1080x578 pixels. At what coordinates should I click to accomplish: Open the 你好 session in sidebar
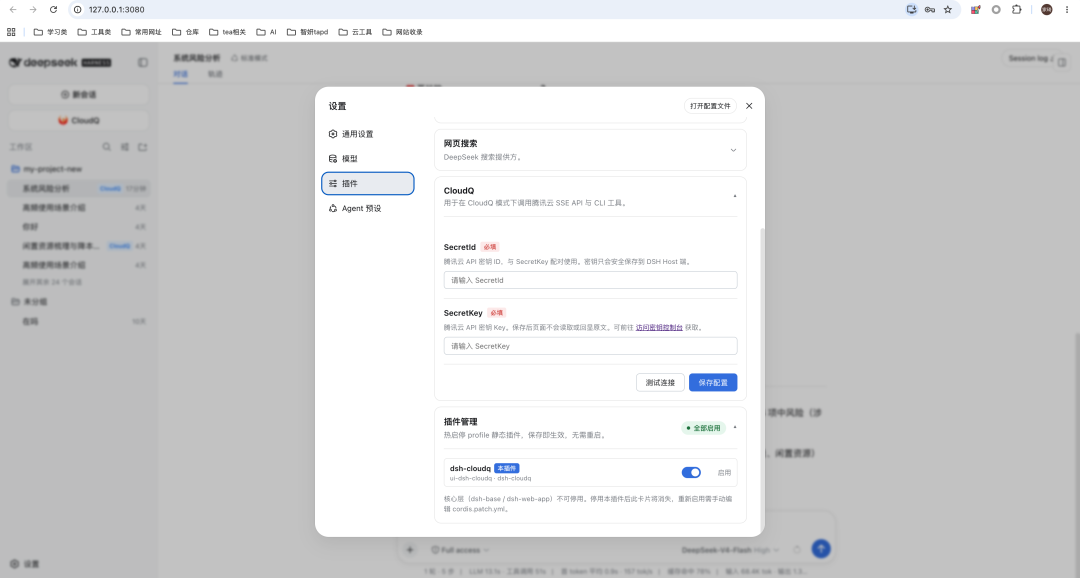click(79, 227)
